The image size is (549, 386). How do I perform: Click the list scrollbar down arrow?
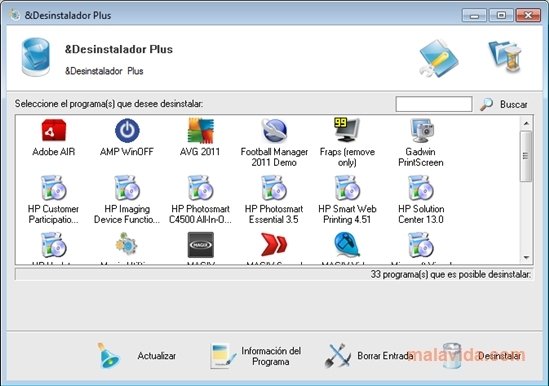click(526, 257)
